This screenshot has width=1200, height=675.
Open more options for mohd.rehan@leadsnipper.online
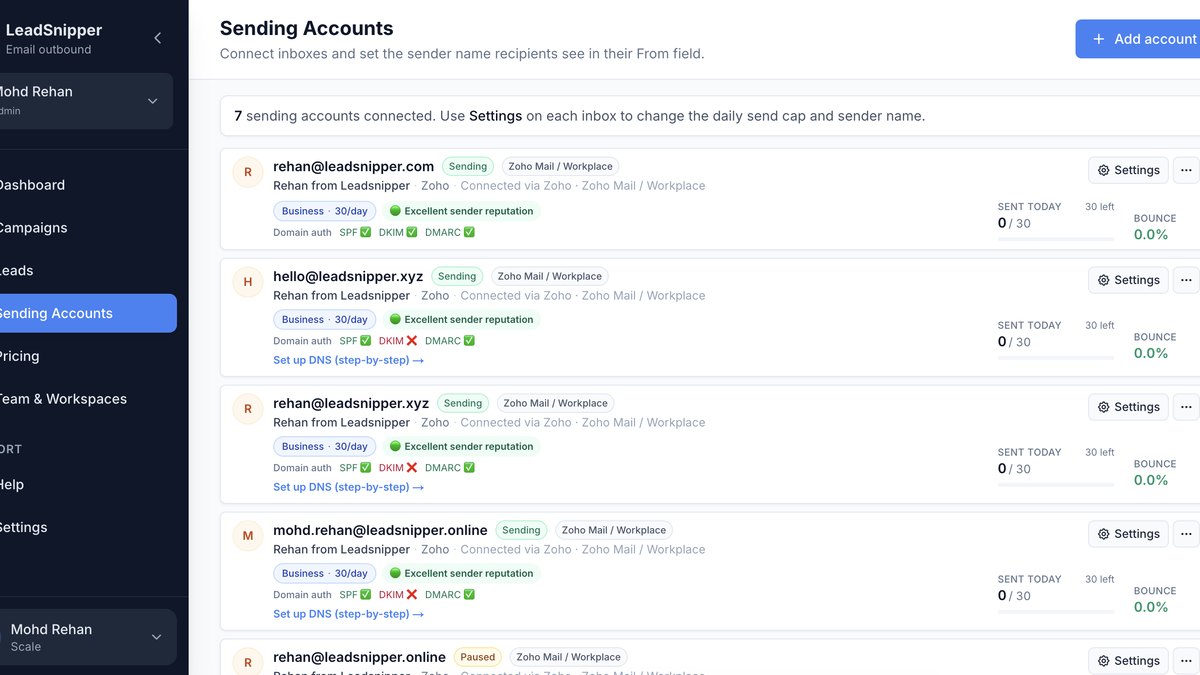(x=1186, y=534)
